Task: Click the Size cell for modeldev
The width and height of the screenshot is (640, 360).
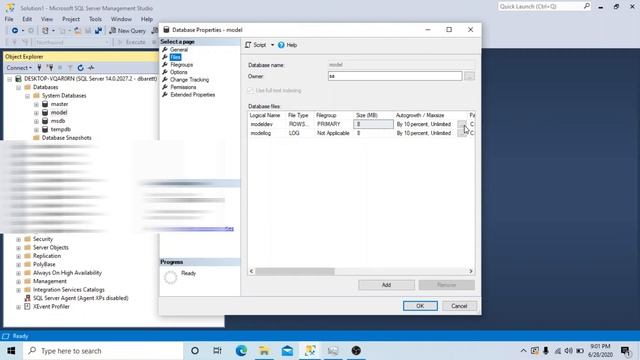Action: (373, 124)
